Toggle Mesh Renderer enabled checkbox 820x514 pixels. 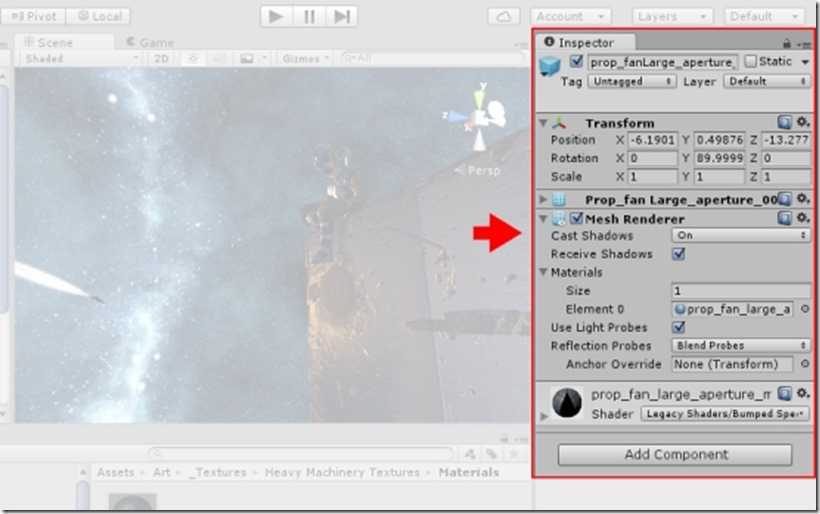click(x=576, y=218)
